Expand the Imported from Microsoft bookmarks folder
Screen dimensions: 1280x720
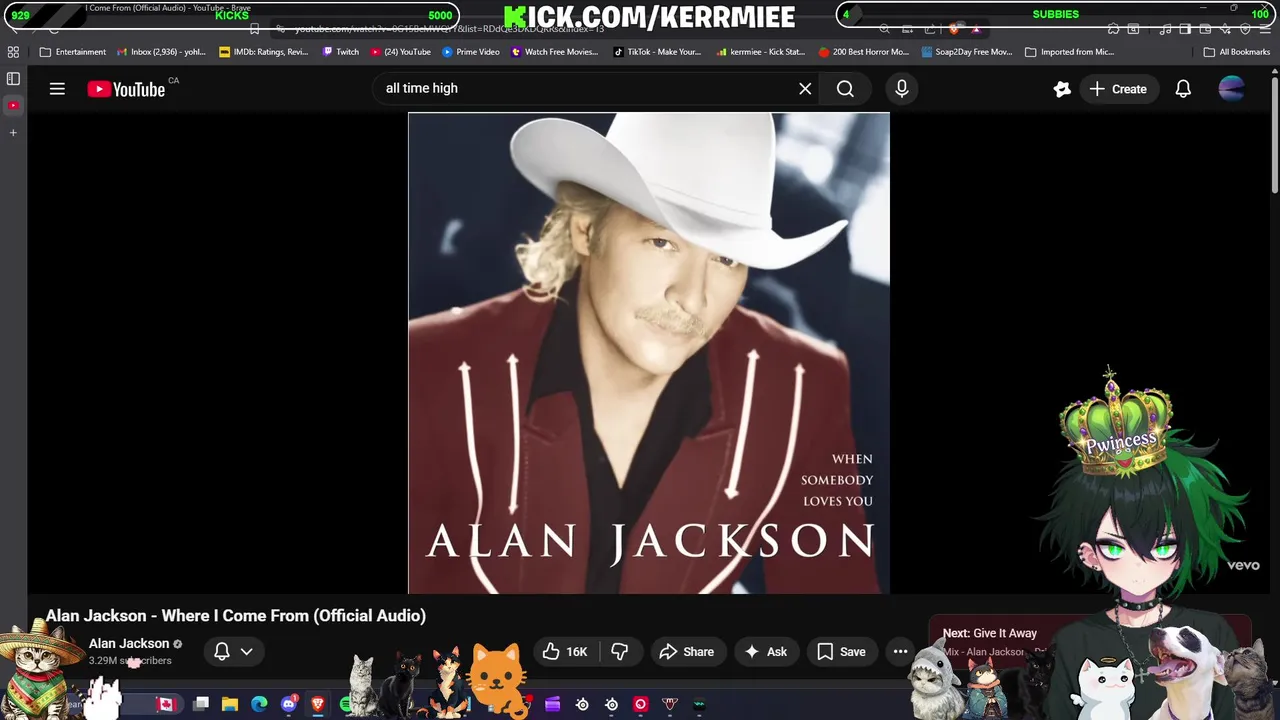coord(1070,52)
